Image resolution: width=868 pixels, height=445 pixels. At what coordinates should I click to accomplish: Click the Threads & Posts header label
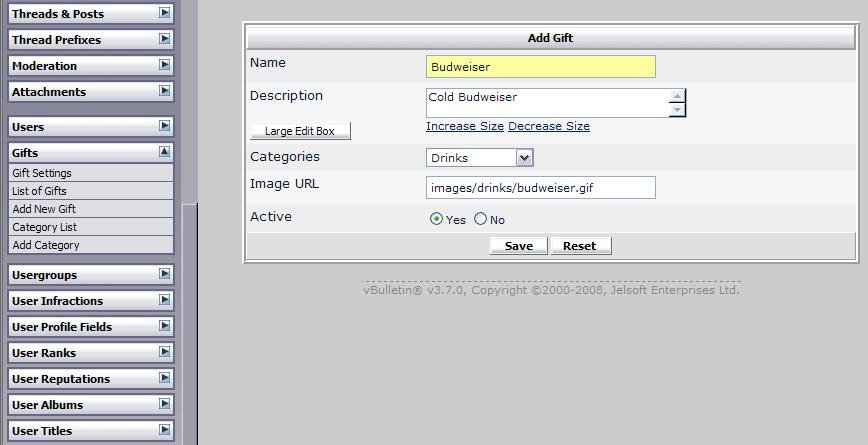[58, 14]
